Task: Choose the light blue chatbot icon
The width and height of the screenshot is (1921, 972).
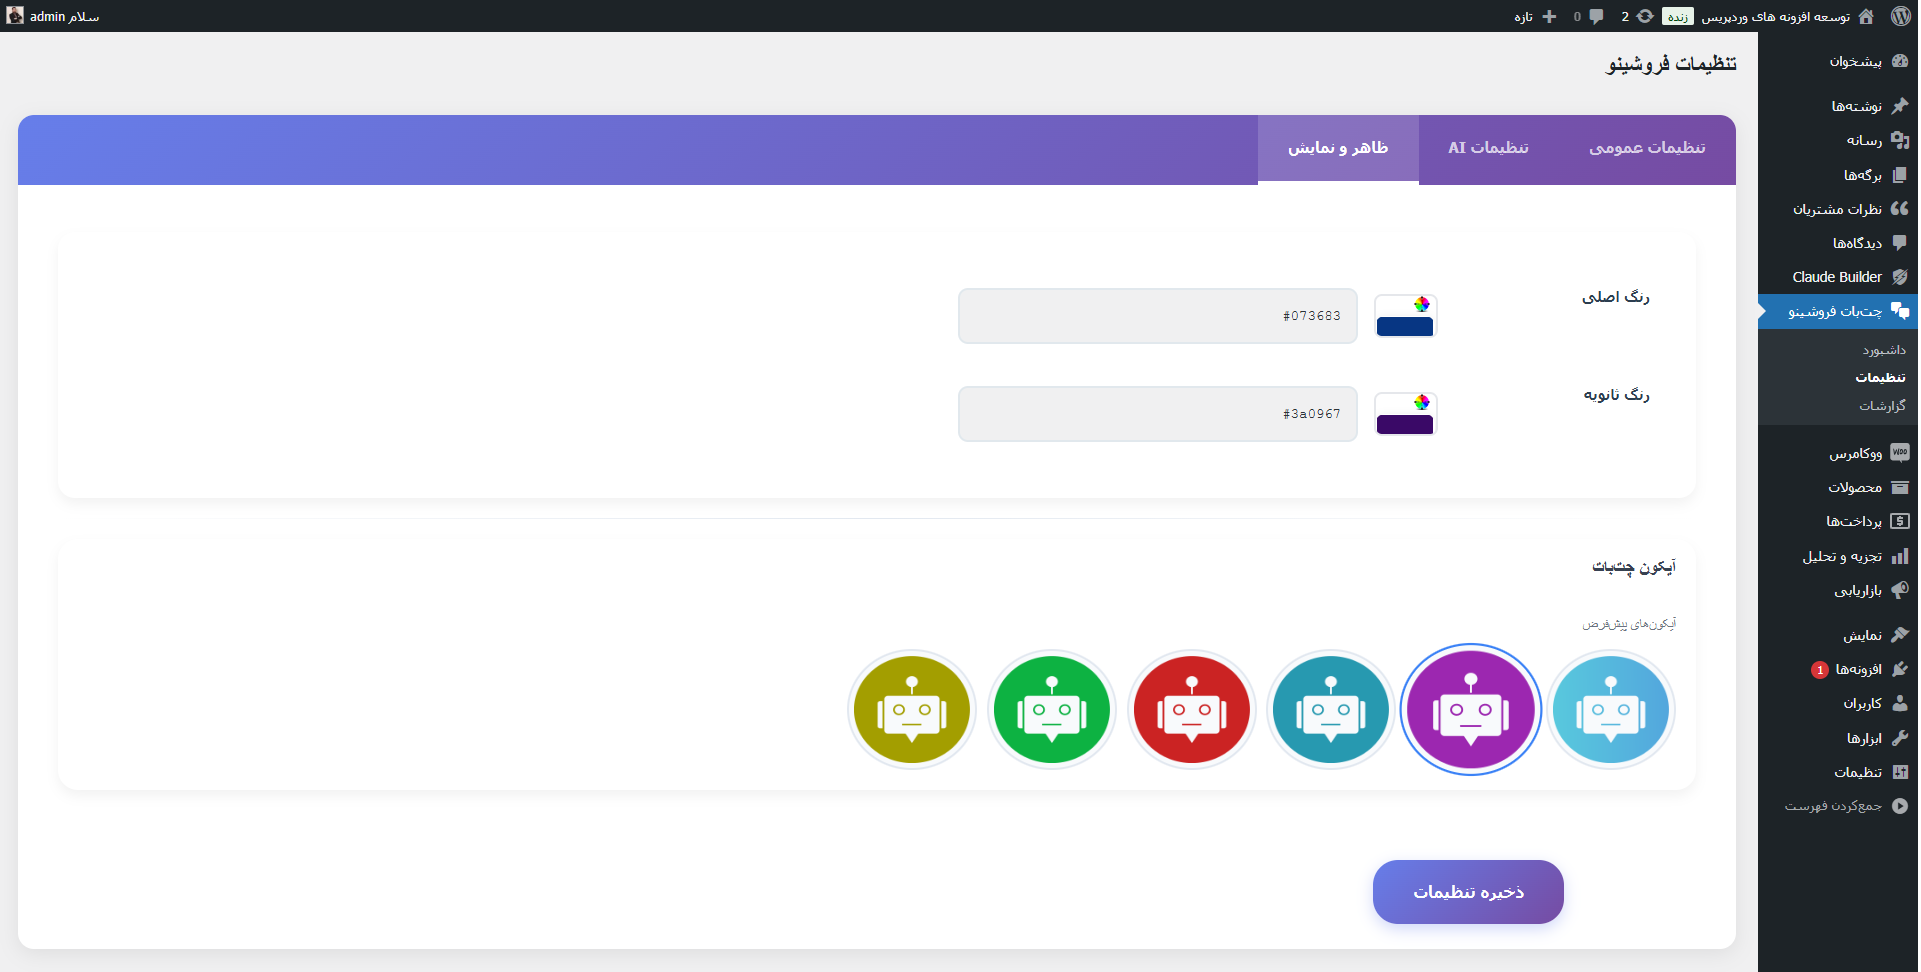Action: 1610,710
